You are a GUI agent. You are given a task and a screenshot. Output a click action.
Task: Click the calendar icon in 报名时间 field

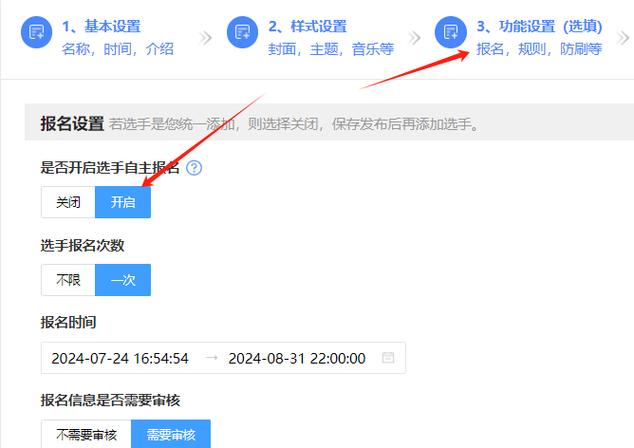click(388, 358)
